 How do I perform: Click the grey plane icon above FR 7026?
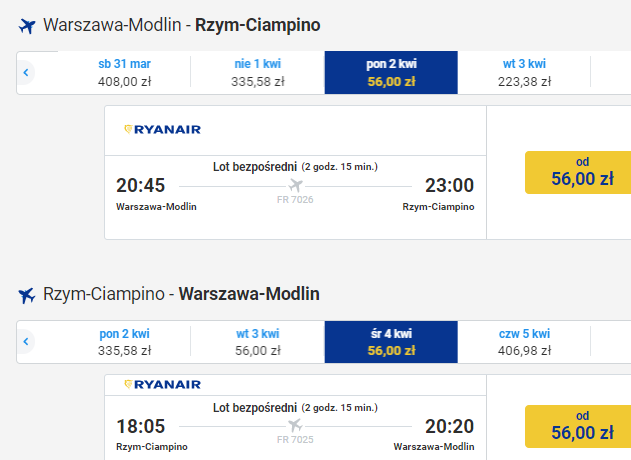tap(295, 186)
